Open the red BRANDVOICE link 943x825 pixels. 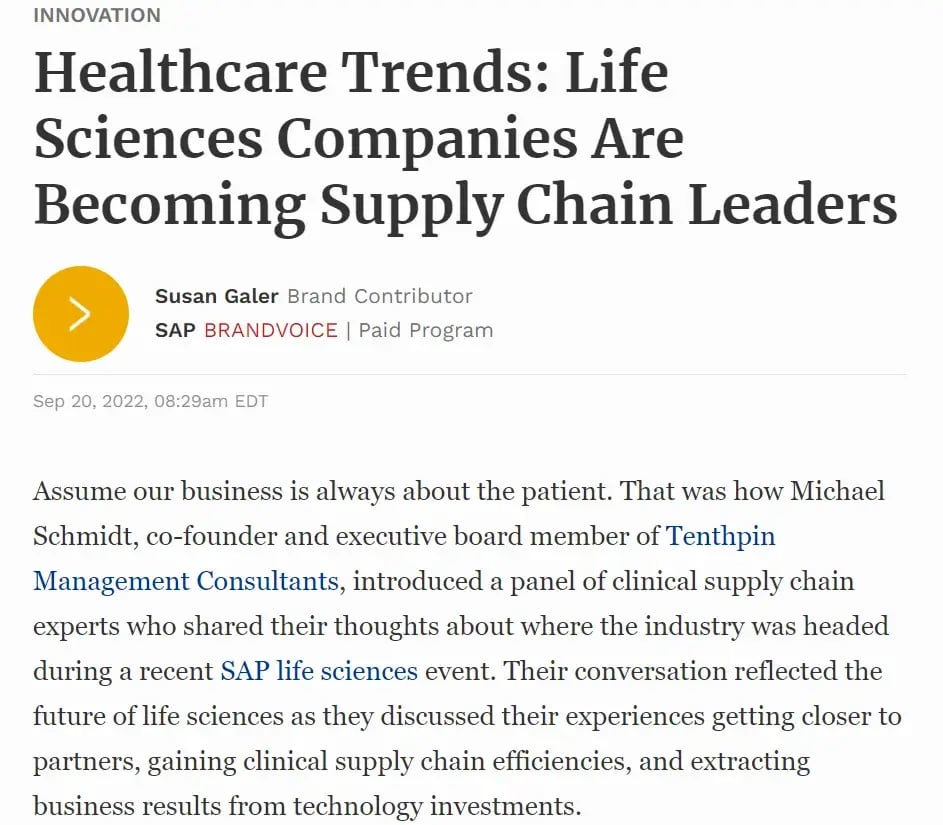(x=271, y=330)
